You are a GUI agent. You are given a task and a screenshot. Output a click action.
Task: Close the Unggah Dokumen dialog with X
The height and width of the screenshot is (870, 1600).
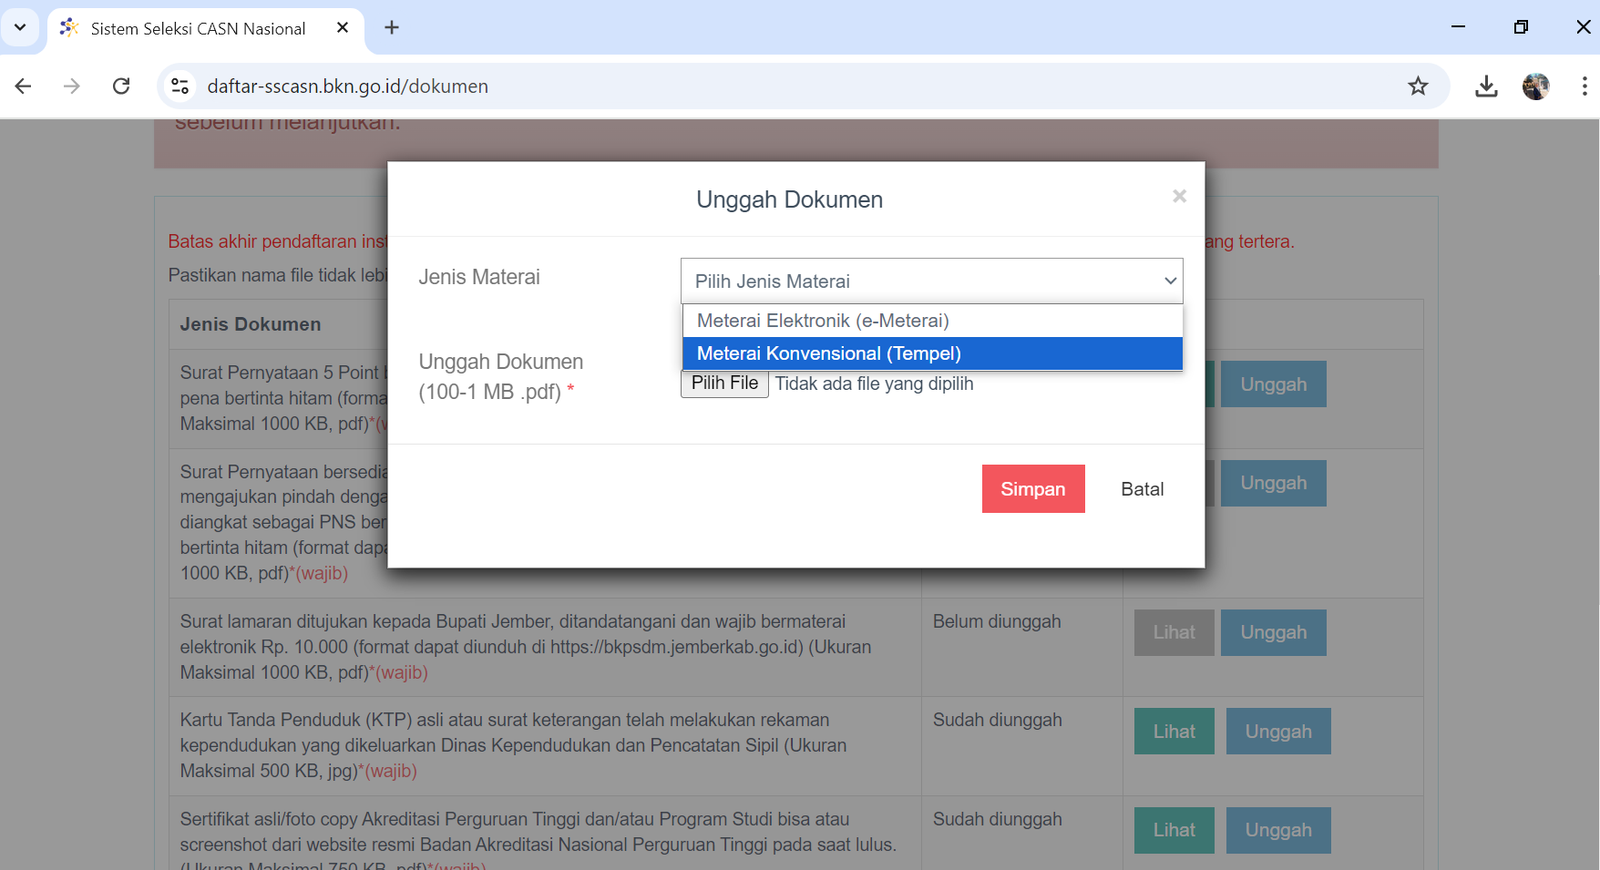tap(1179, 196)
